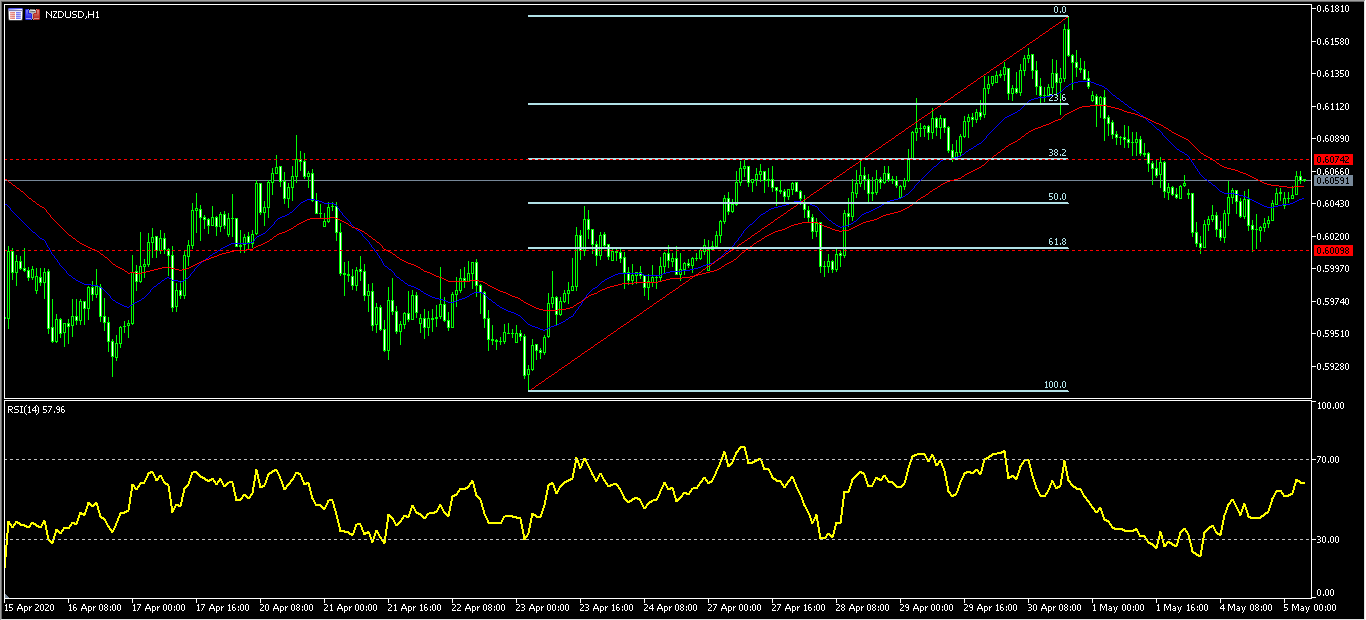Screen dimensions: 1366x620
Task: Select the Fibonacci 0.0 level label
Action: [x=1060, y=10]
